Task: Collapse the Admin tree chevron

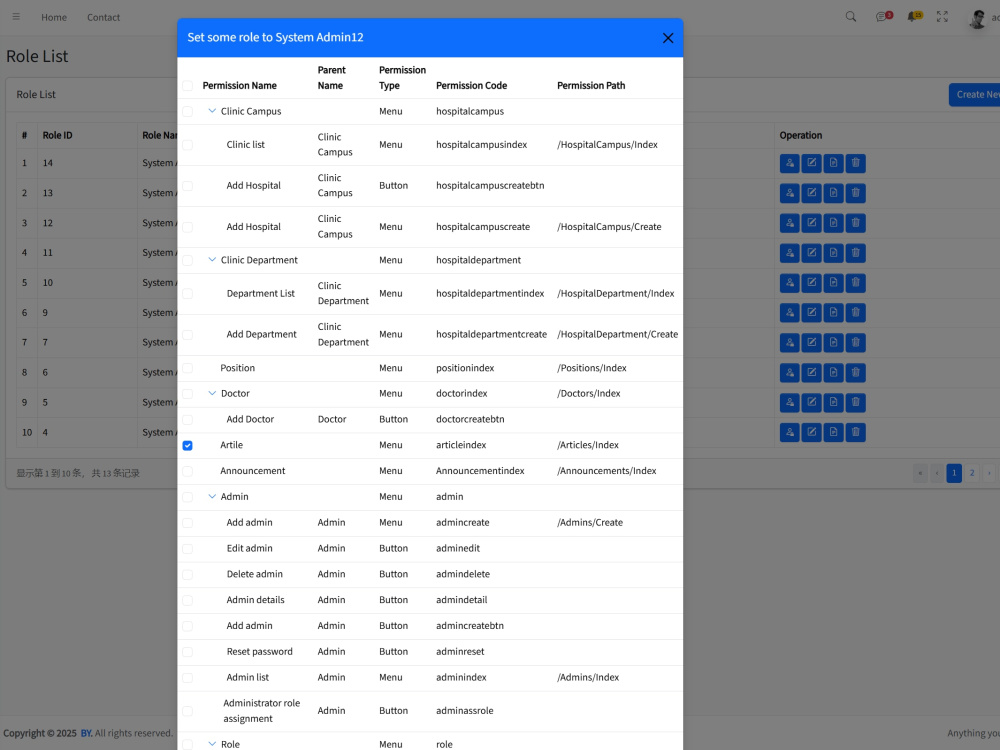Action: (x=212, y=496)
